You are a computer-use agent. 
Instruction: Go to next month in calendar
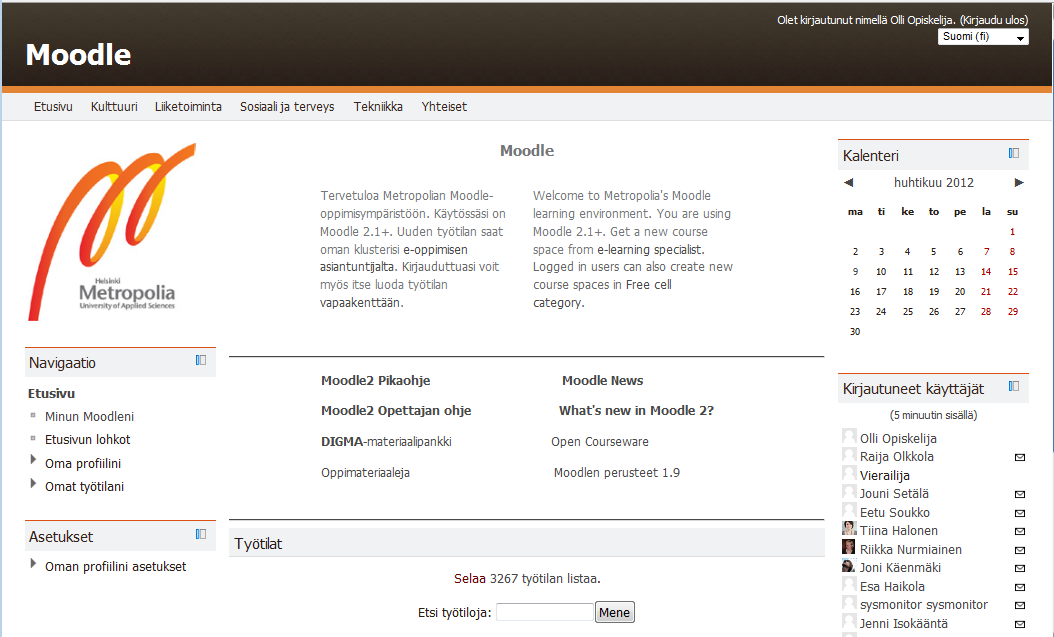click(x=1019, y=183)
